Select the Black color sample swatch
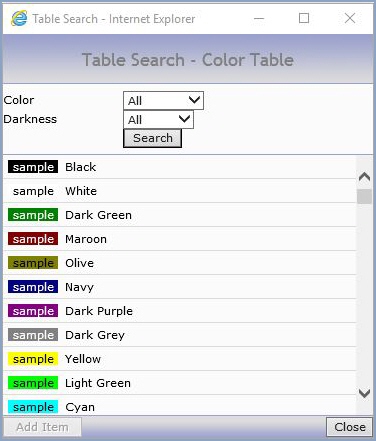This screenshot has height=441, width=376. point(33,167)
